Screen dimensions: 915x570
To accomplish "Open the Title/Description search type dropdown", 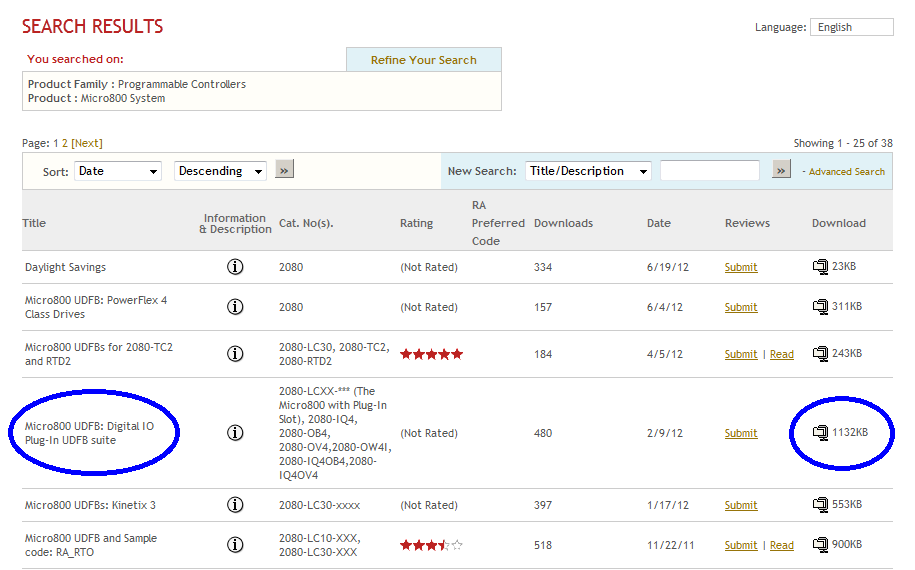I will point(588,171).
